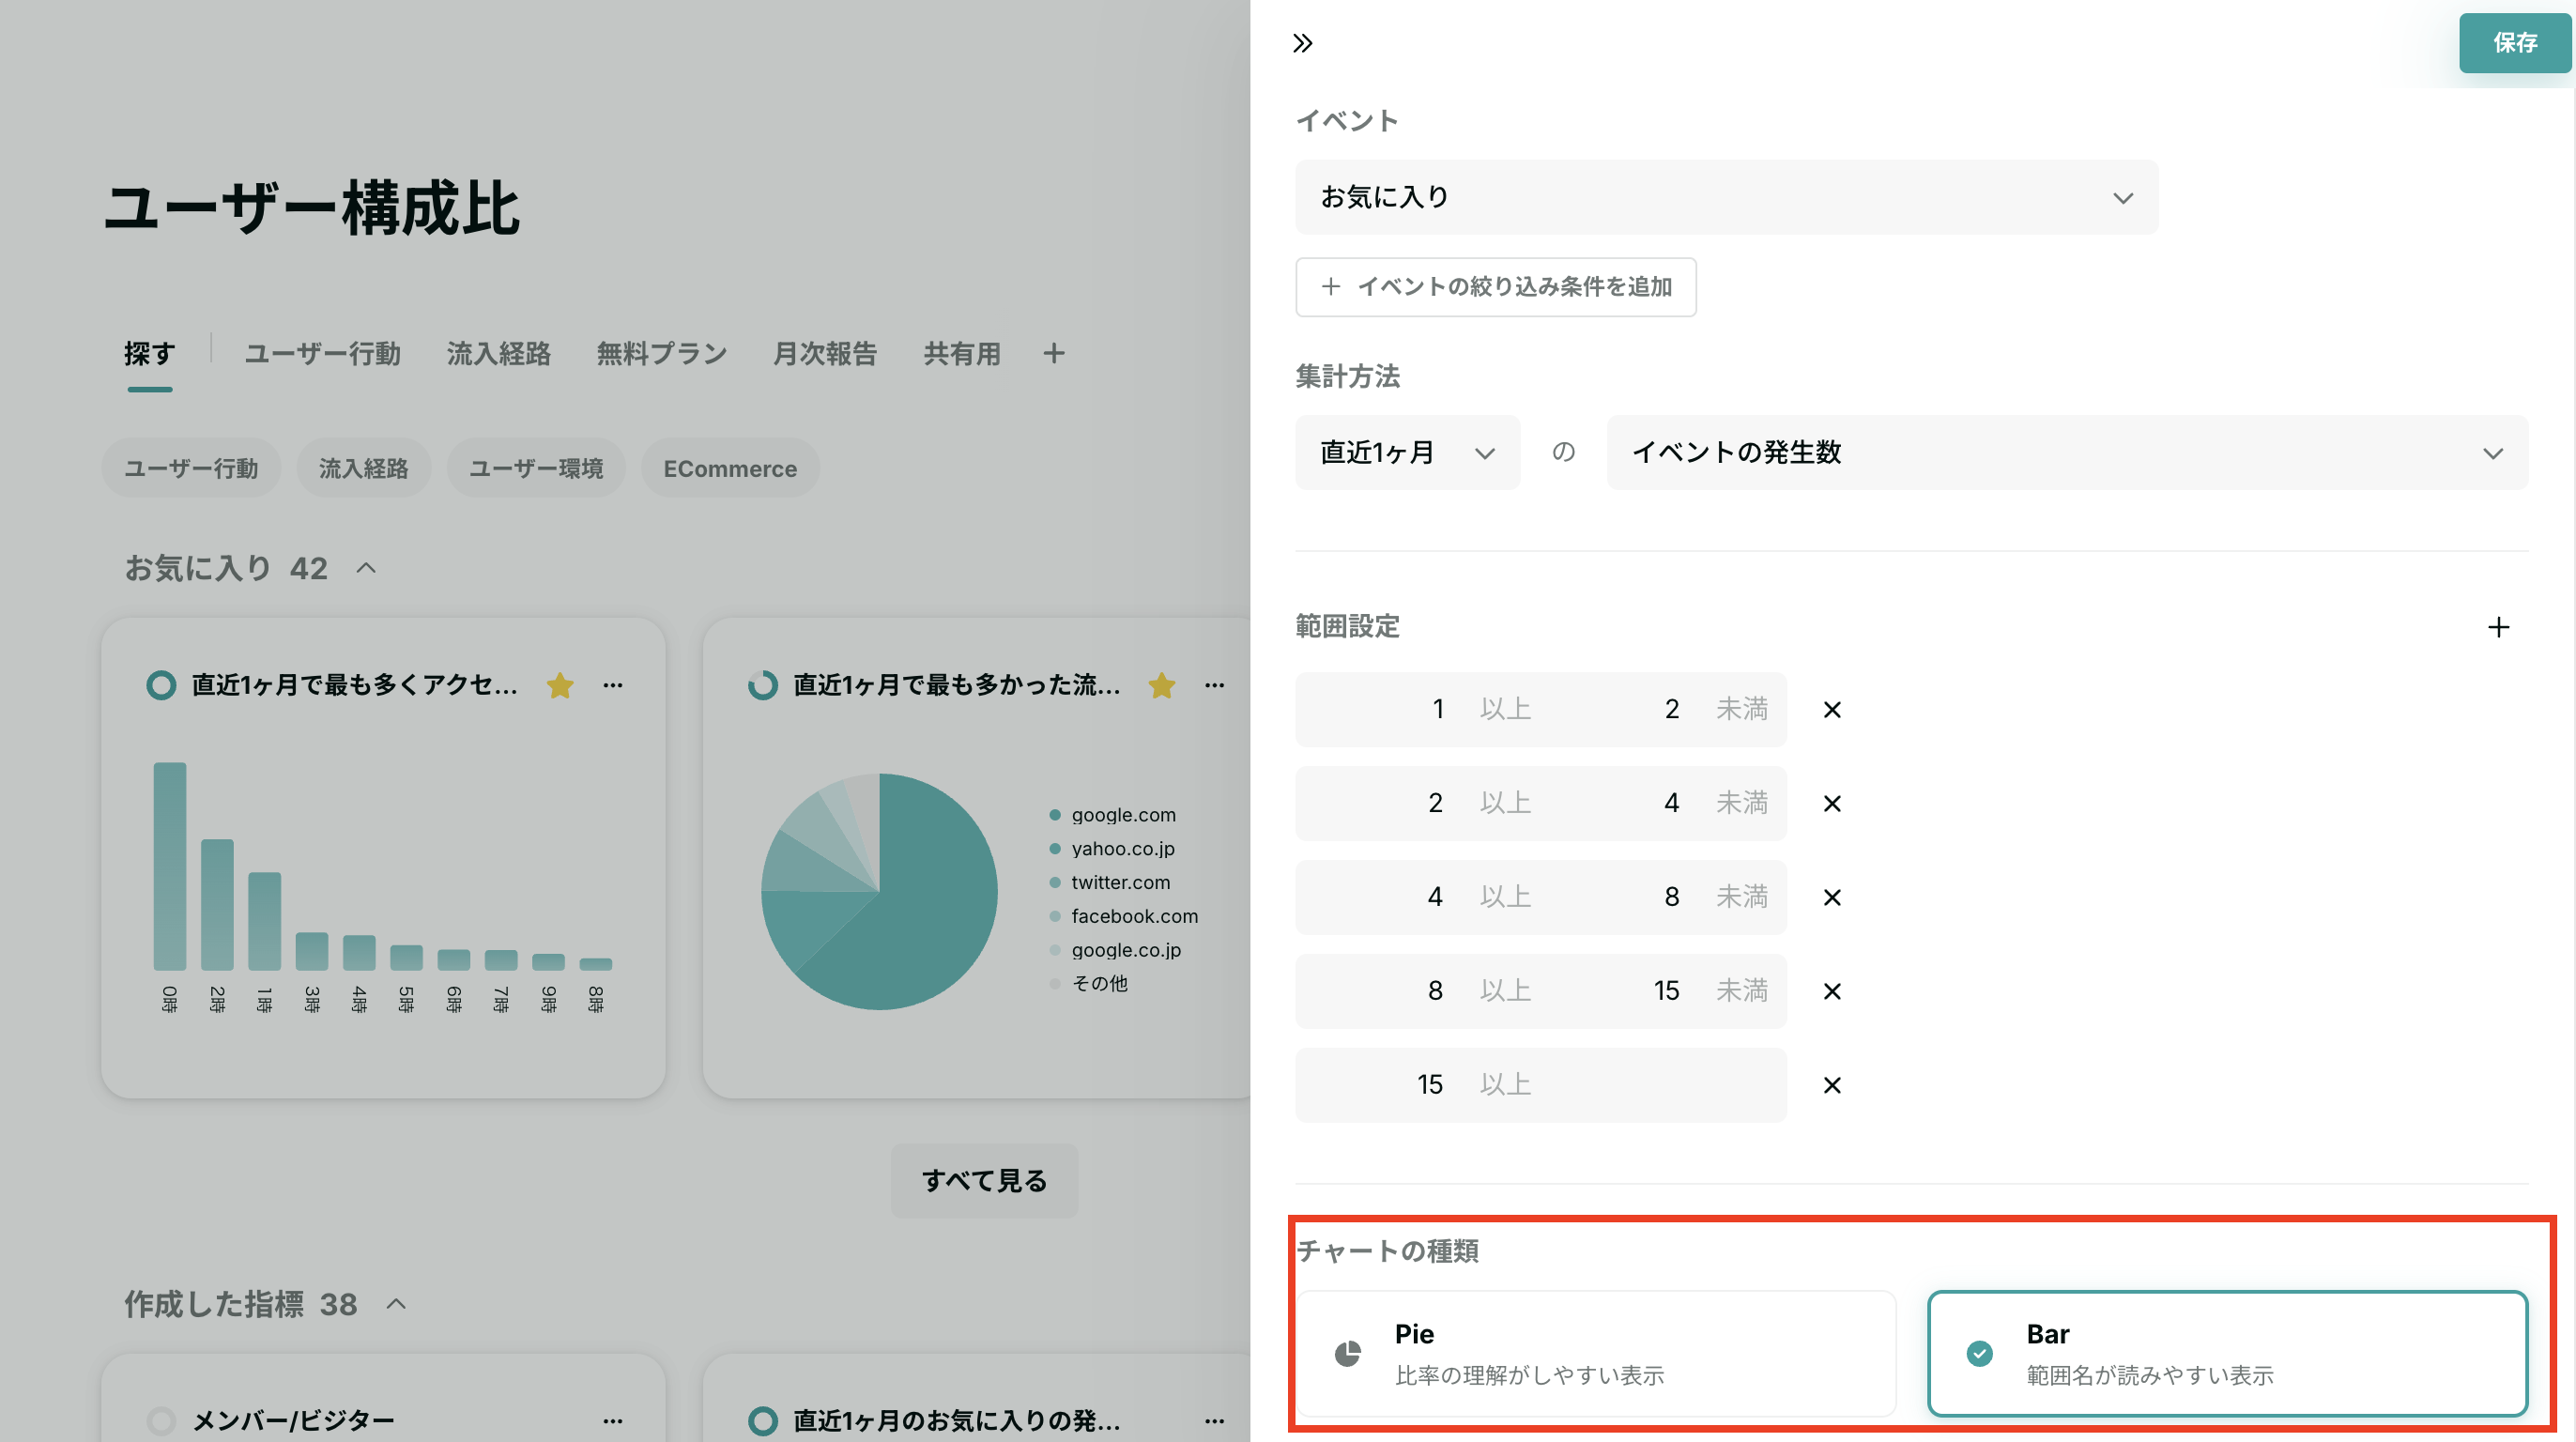
Task: Click the facebook.com legend entry
Action: [1123, 916]
